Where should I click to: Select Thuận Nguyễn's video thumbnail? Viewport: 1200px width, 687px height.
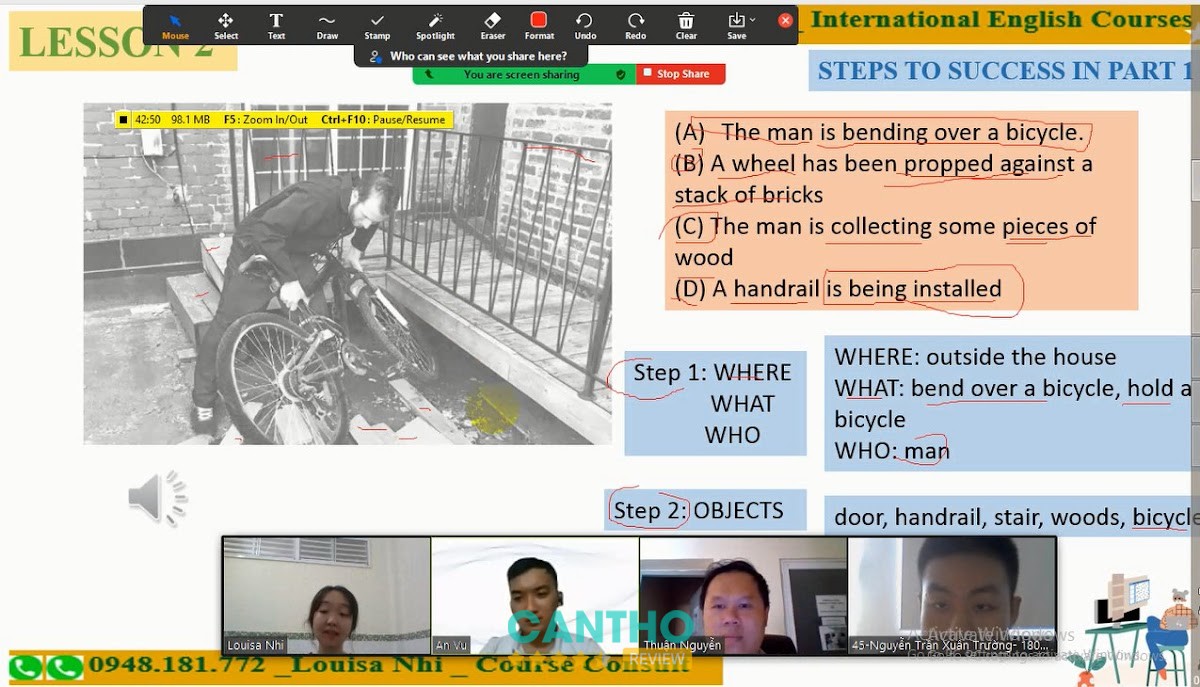[x=743, y=595]
